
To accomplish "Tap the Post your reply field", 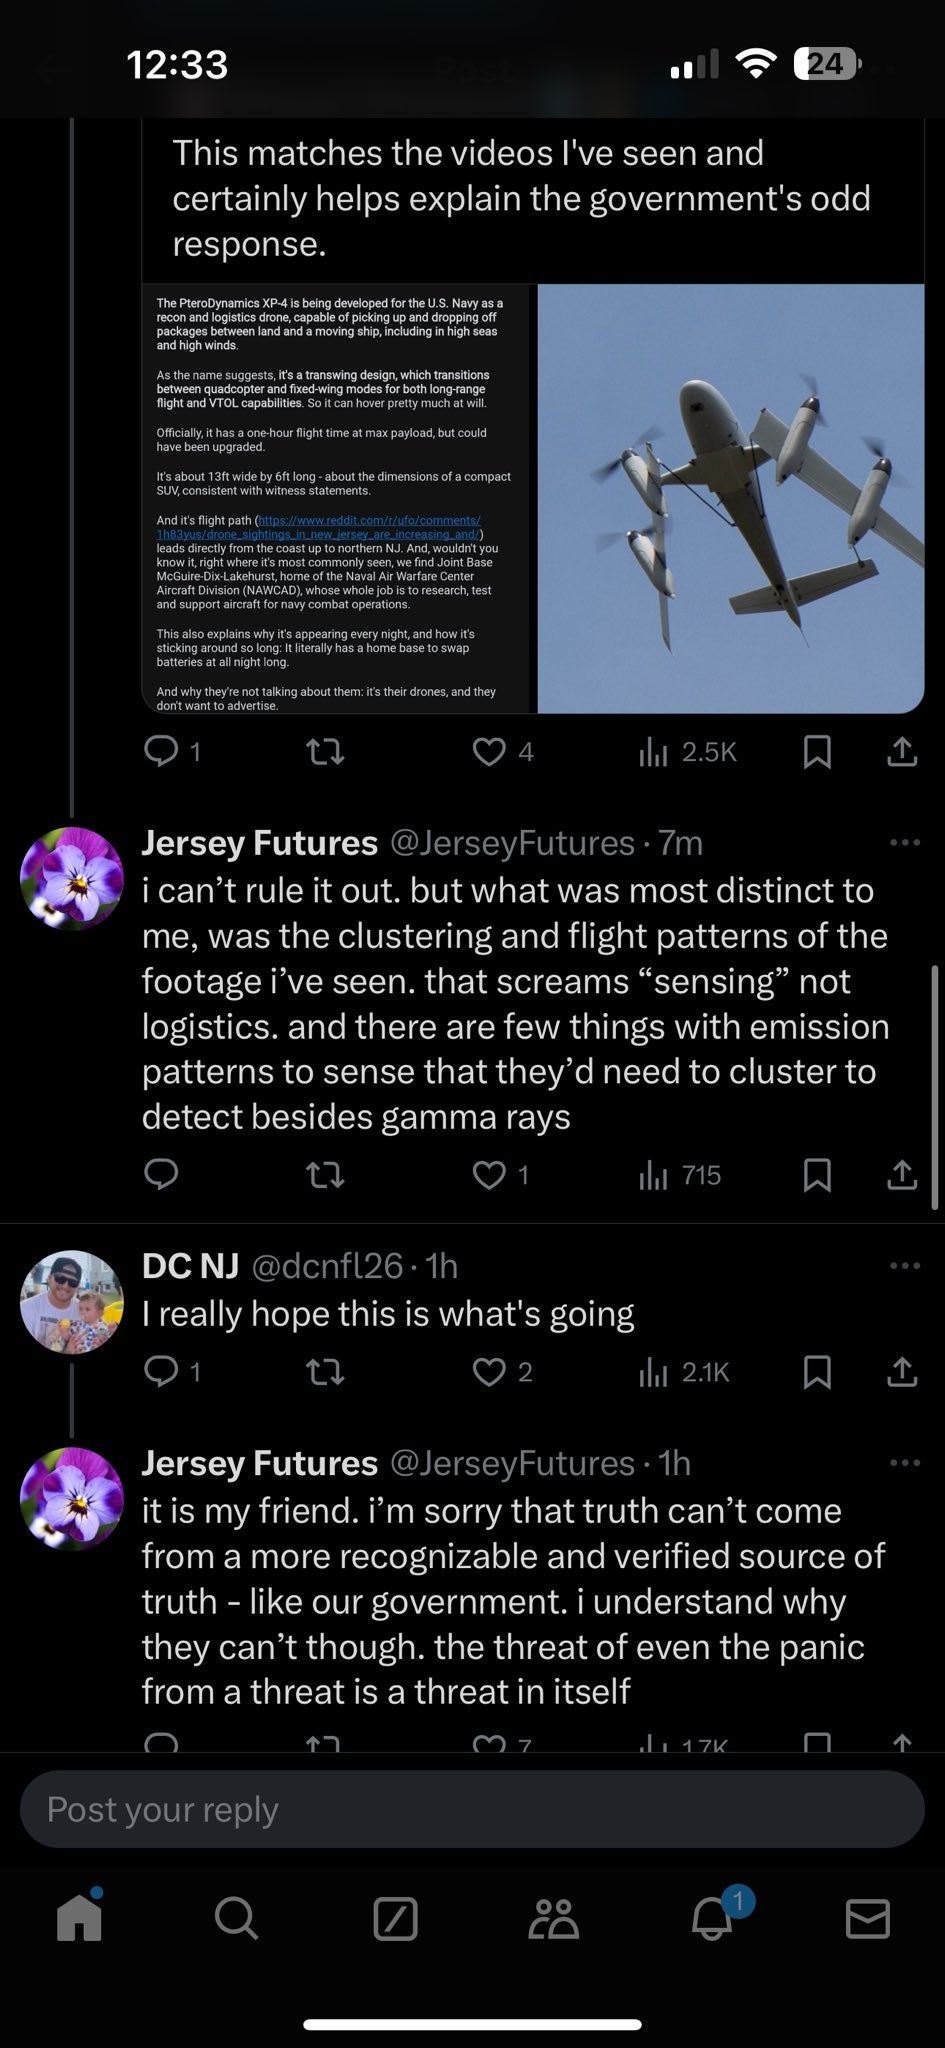I will click(x=472, y=1809).
